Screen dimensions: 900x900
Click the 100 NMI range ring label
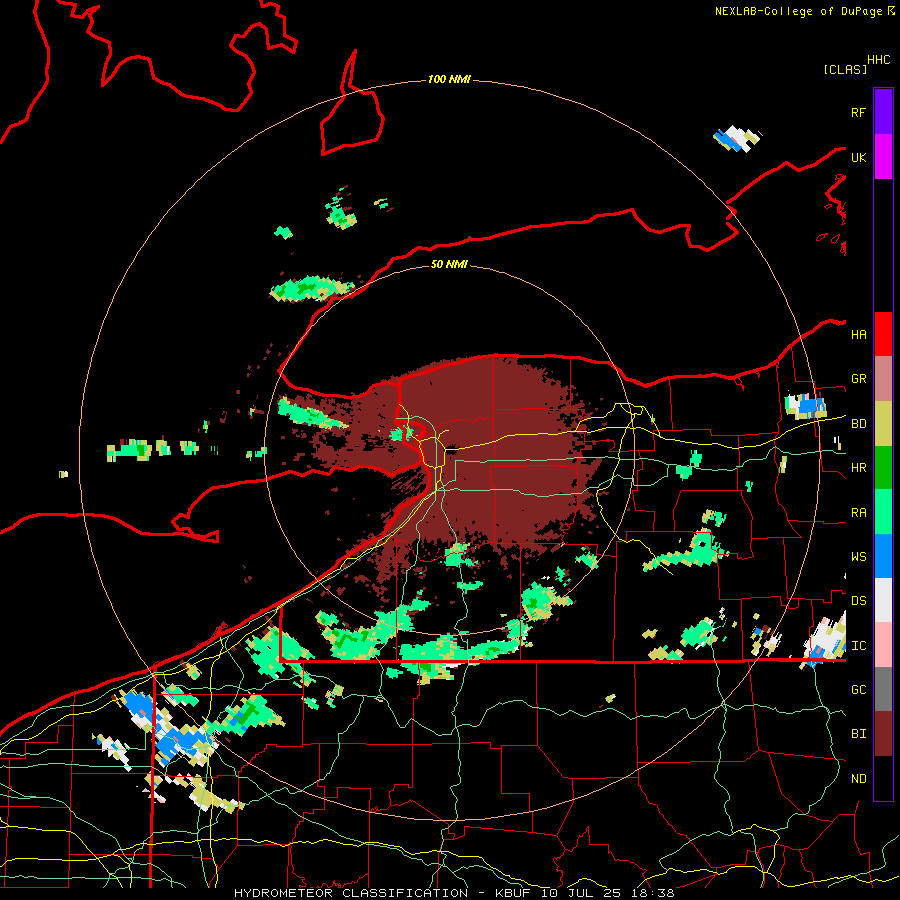click(x=449, y=79)
